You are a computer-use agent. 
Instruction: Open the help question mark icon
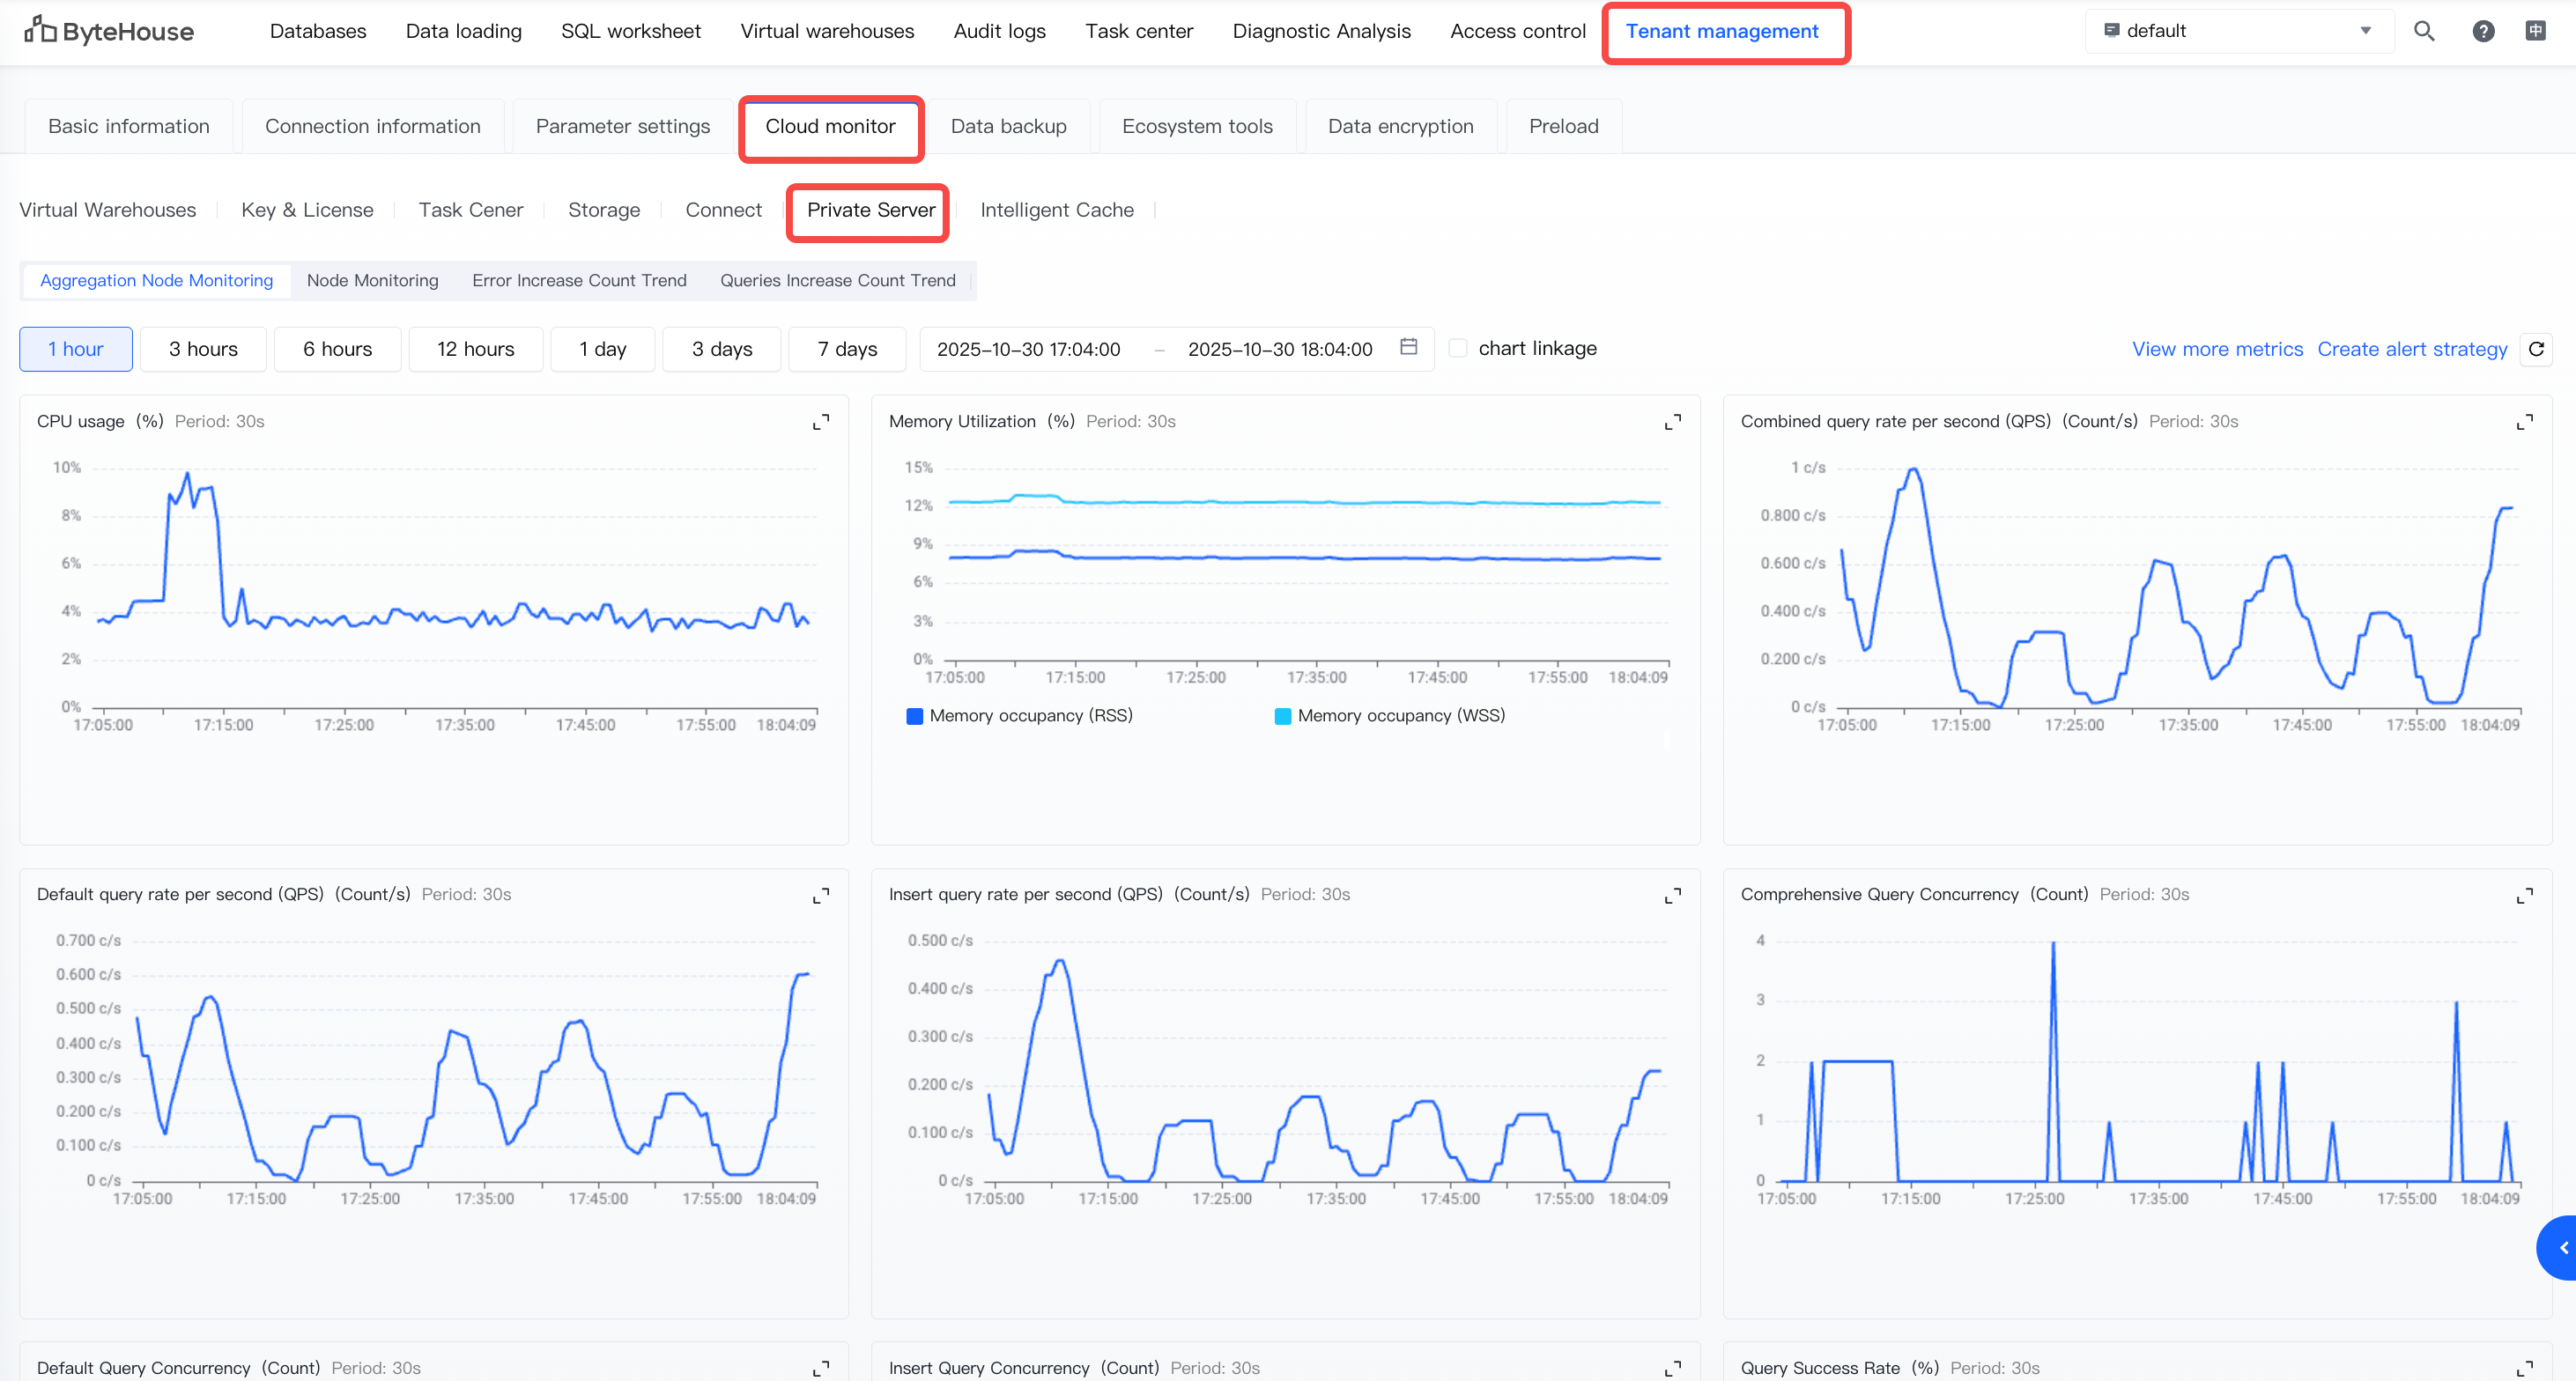(2483, 31)
